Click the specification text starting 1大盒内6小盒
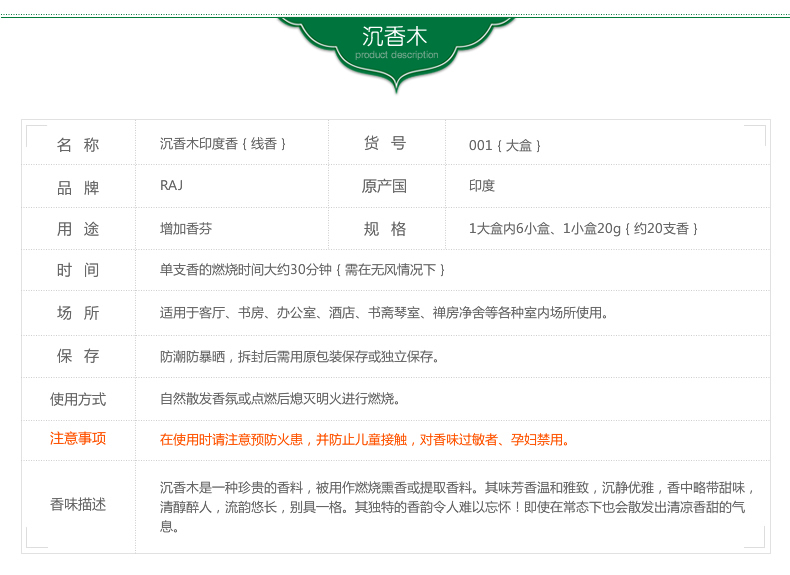Image resolution: width=790 pixels, height=575 pixels. (583, 229)
